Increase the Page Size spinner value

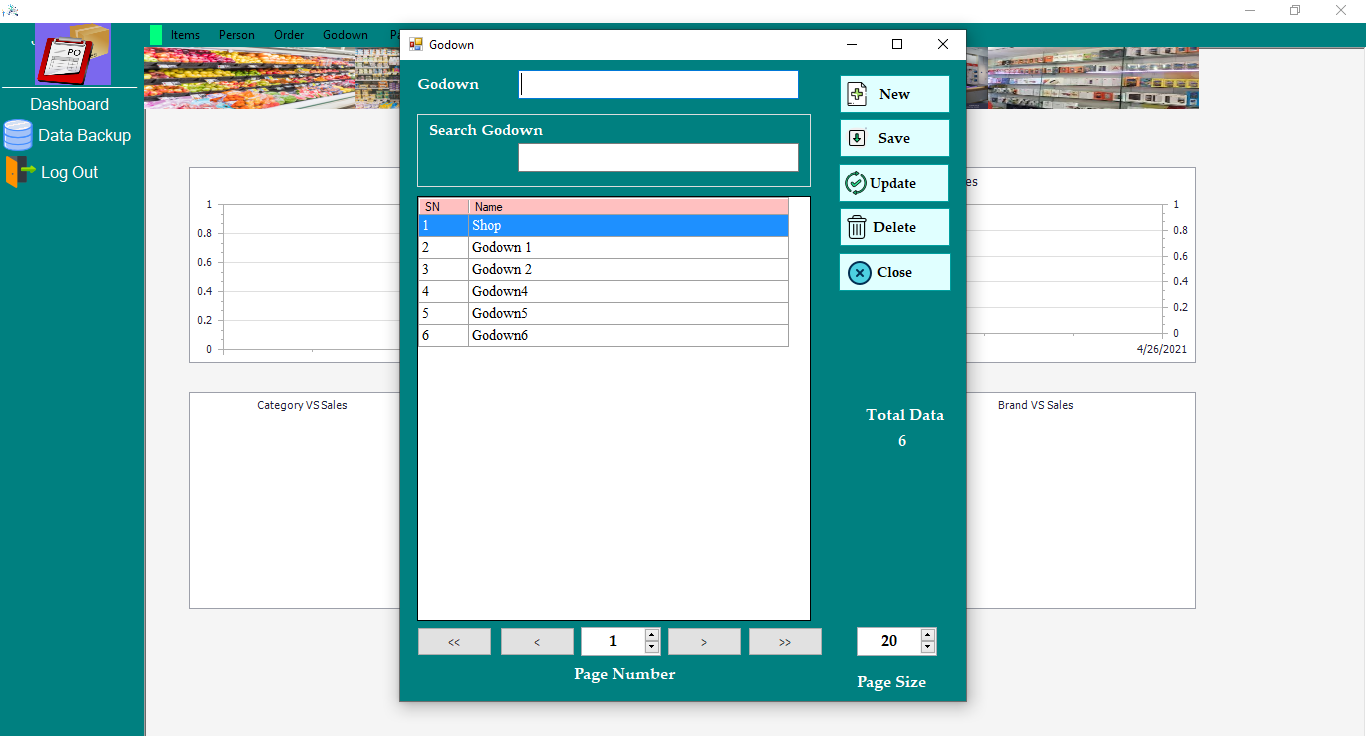tap(927, 635)
